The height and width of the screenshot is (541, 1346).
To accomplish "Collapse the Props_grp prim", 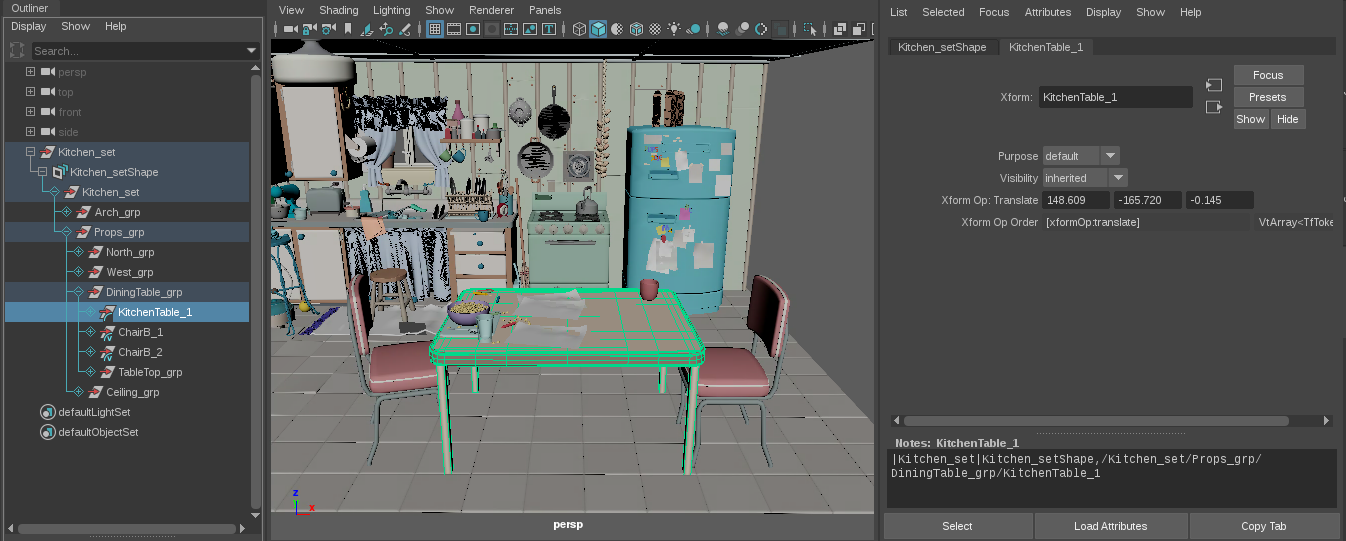I will (67, 232).
